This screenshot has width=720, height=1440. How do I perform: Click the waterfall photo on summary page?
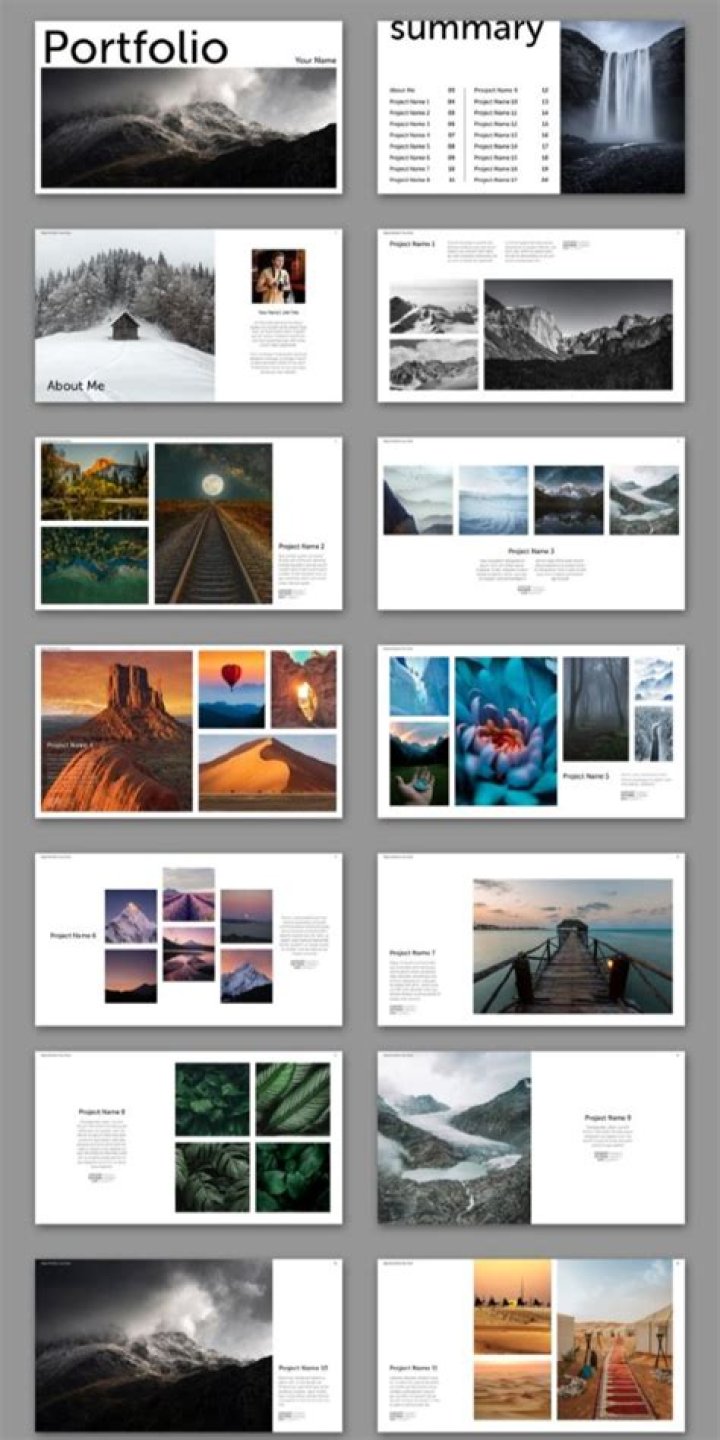pyautogui.click(x=622, y=108)
